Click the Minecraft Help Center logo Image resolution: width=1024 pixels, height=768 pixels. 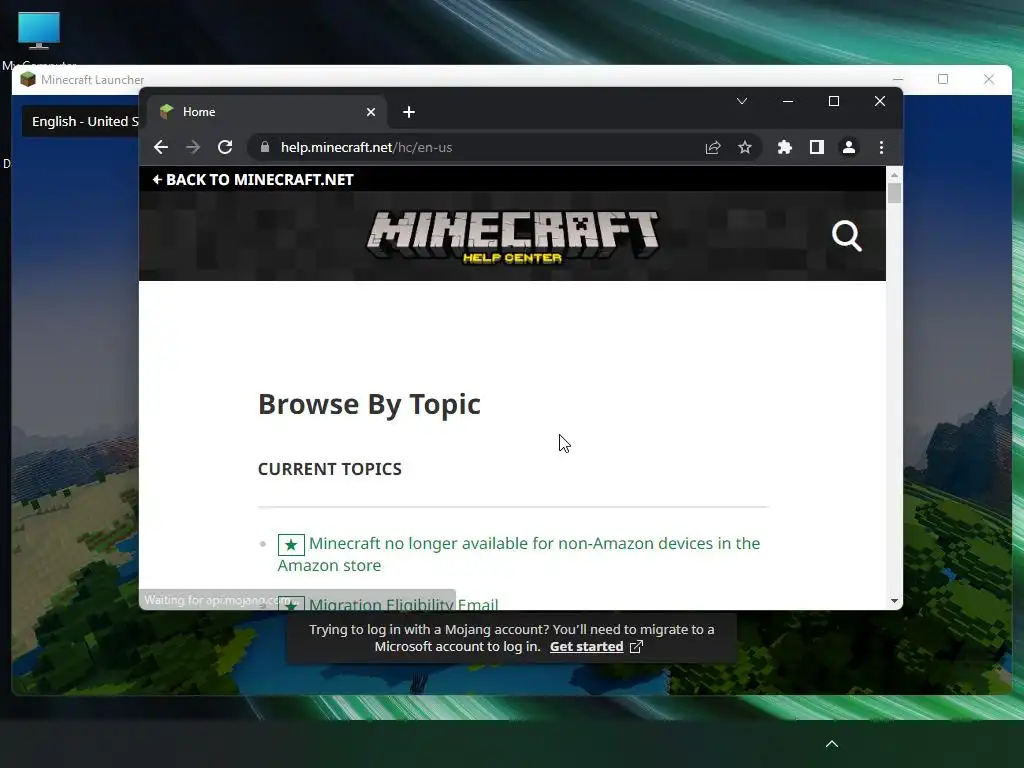tap(513, 237)
